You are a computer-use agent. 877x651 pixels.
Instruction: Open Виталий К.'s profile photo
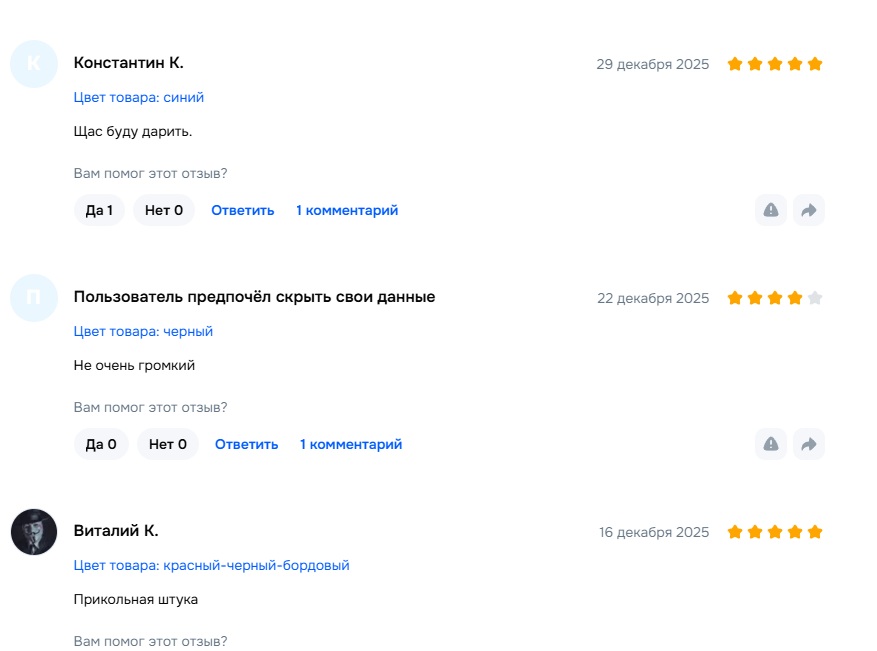[34, 532]
